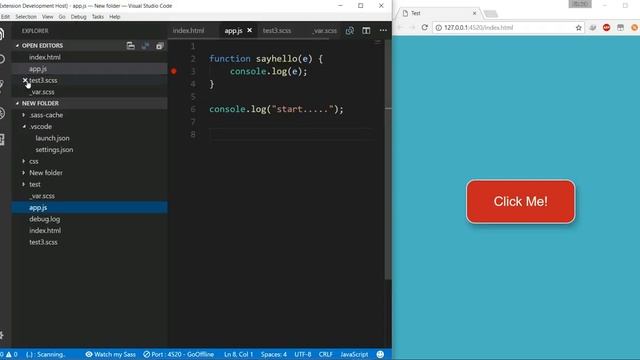Click the Open Changes icon in editor toolbar
The width and height of the screenshot is (640, 360).
coord(350,31)
